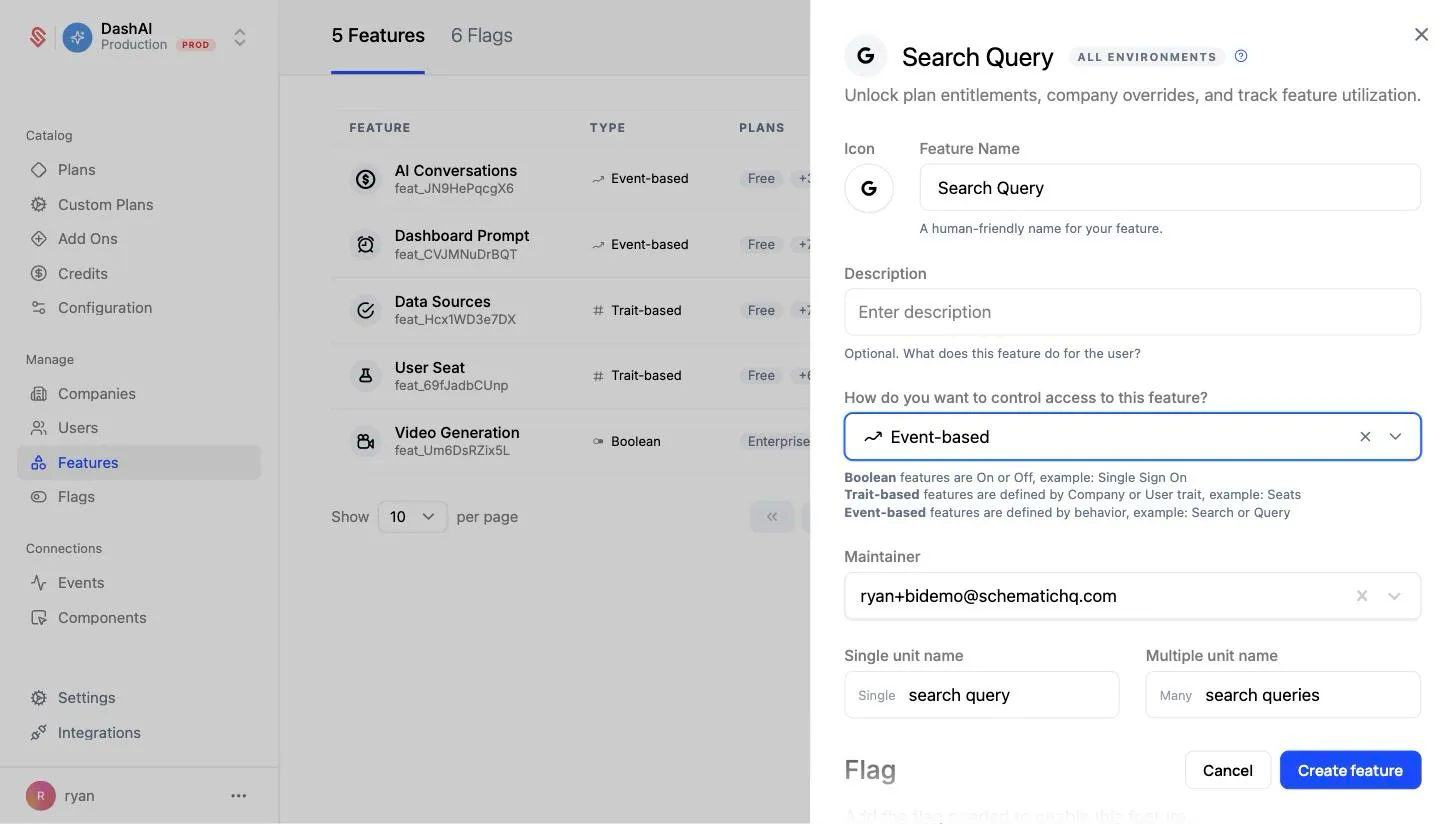Click the FEATURE column header
1456x824 pixels.
pyautogui.click(x=380, y=128)
